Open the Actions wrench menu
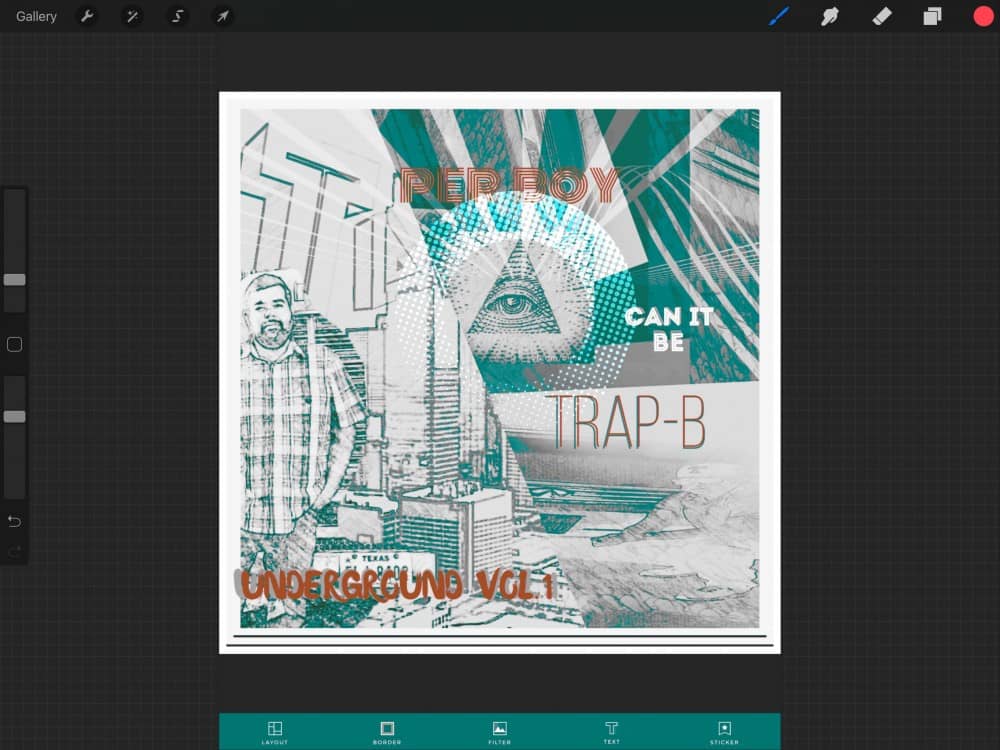Image resolution: width=1000 pixels, height=750 pixels. point(87,16)
